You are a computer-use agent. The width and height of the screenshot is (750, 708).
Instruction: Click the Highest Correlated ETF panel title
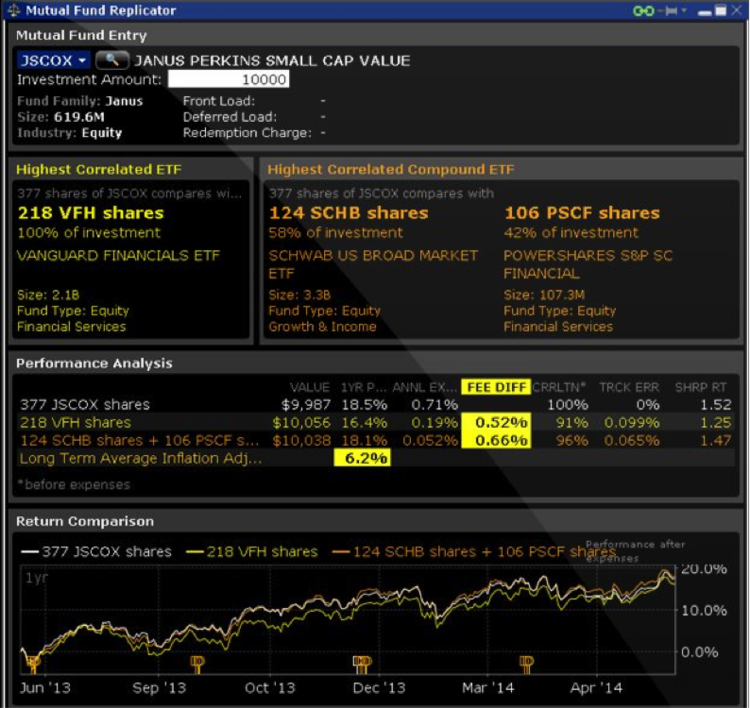99,169
